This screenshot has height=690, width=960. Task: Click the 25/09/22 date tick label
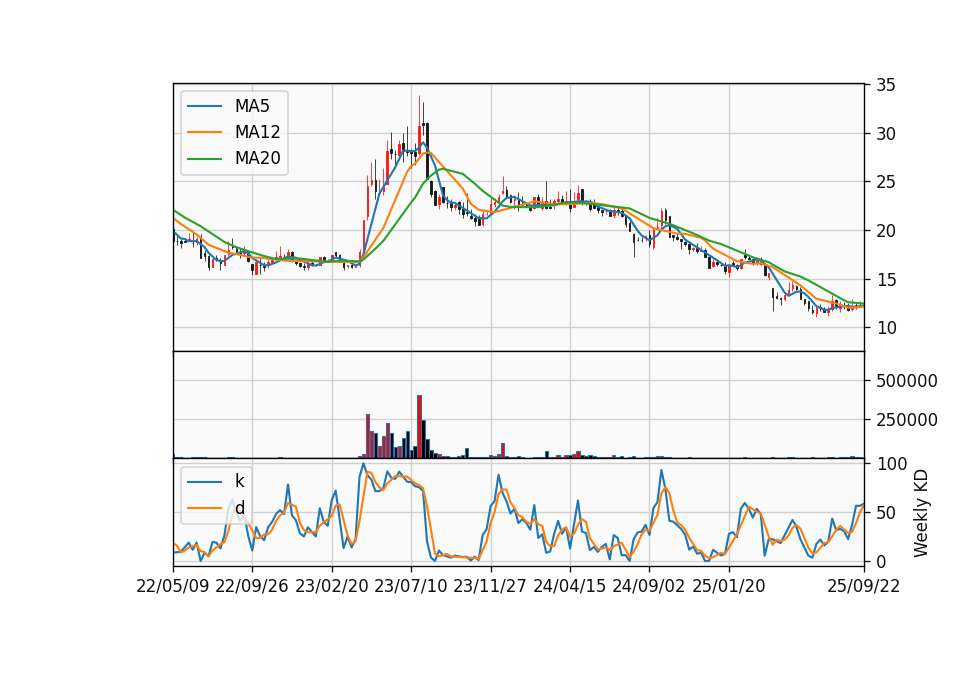click(864, 586)
